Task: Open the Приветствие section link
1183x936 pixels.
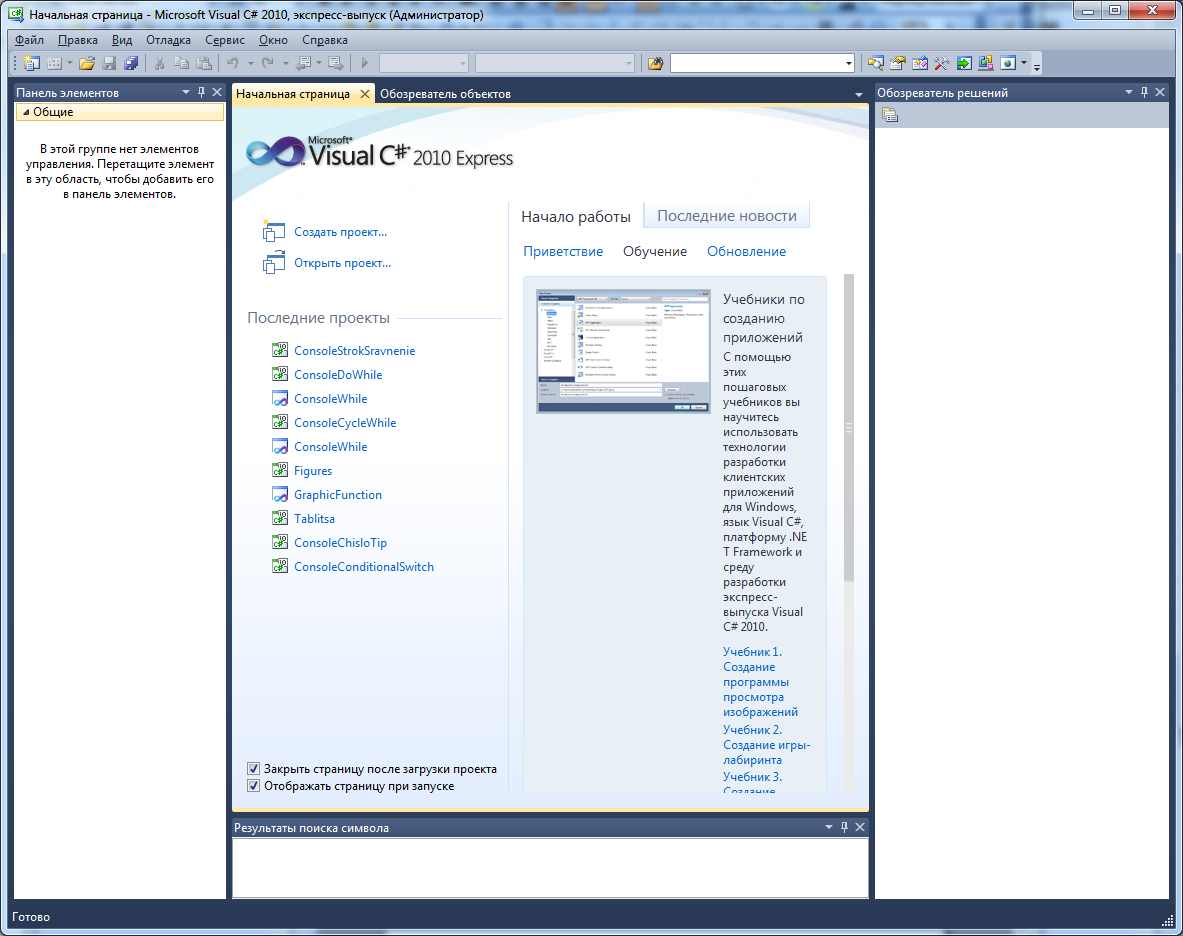Action: 563,251
